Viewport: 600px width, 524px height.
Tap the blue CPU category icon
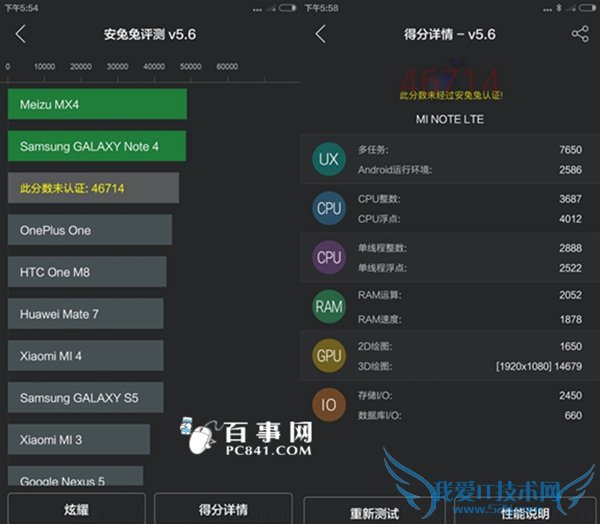(x=329, y=208)
